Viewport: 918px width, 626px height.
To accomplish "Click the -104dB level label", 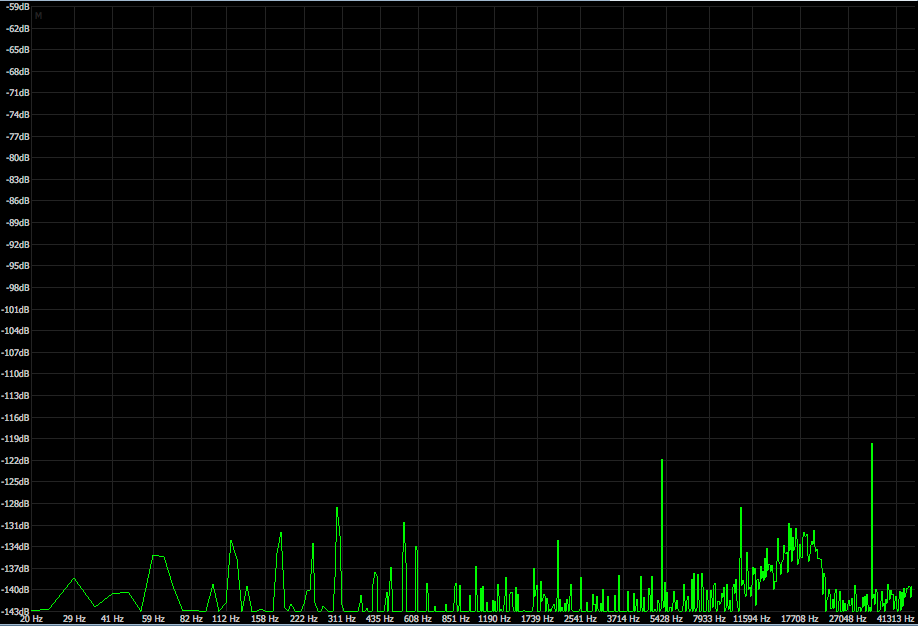I will (x=16, y=330).
